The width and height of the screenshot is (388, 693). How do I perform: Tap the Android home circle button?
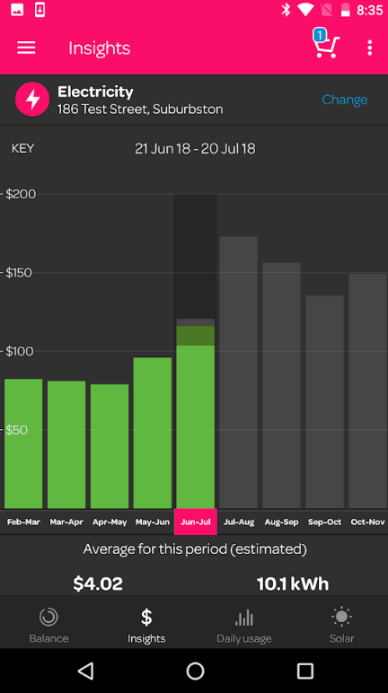click(195, 671)
